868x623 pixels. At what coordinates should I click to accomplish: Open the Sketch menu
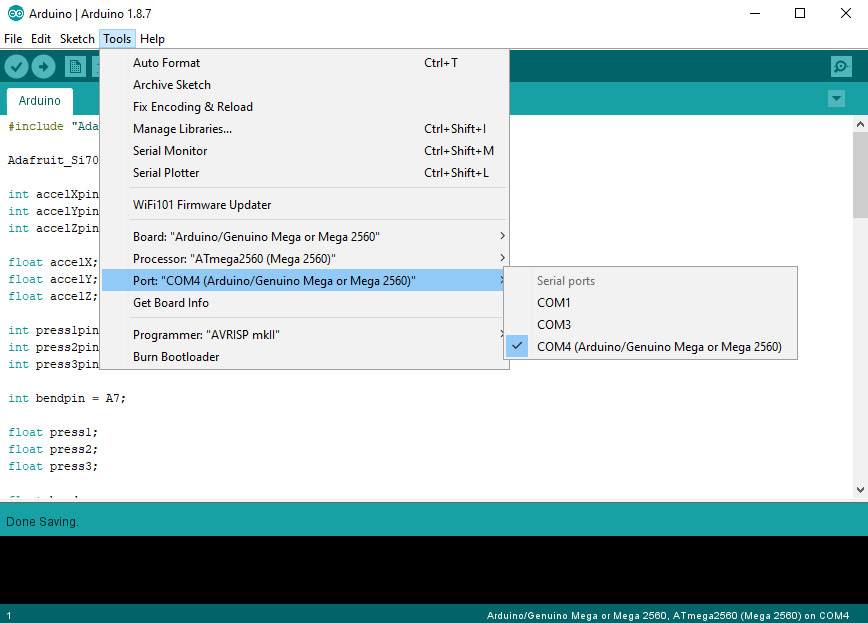pos(77,39)
